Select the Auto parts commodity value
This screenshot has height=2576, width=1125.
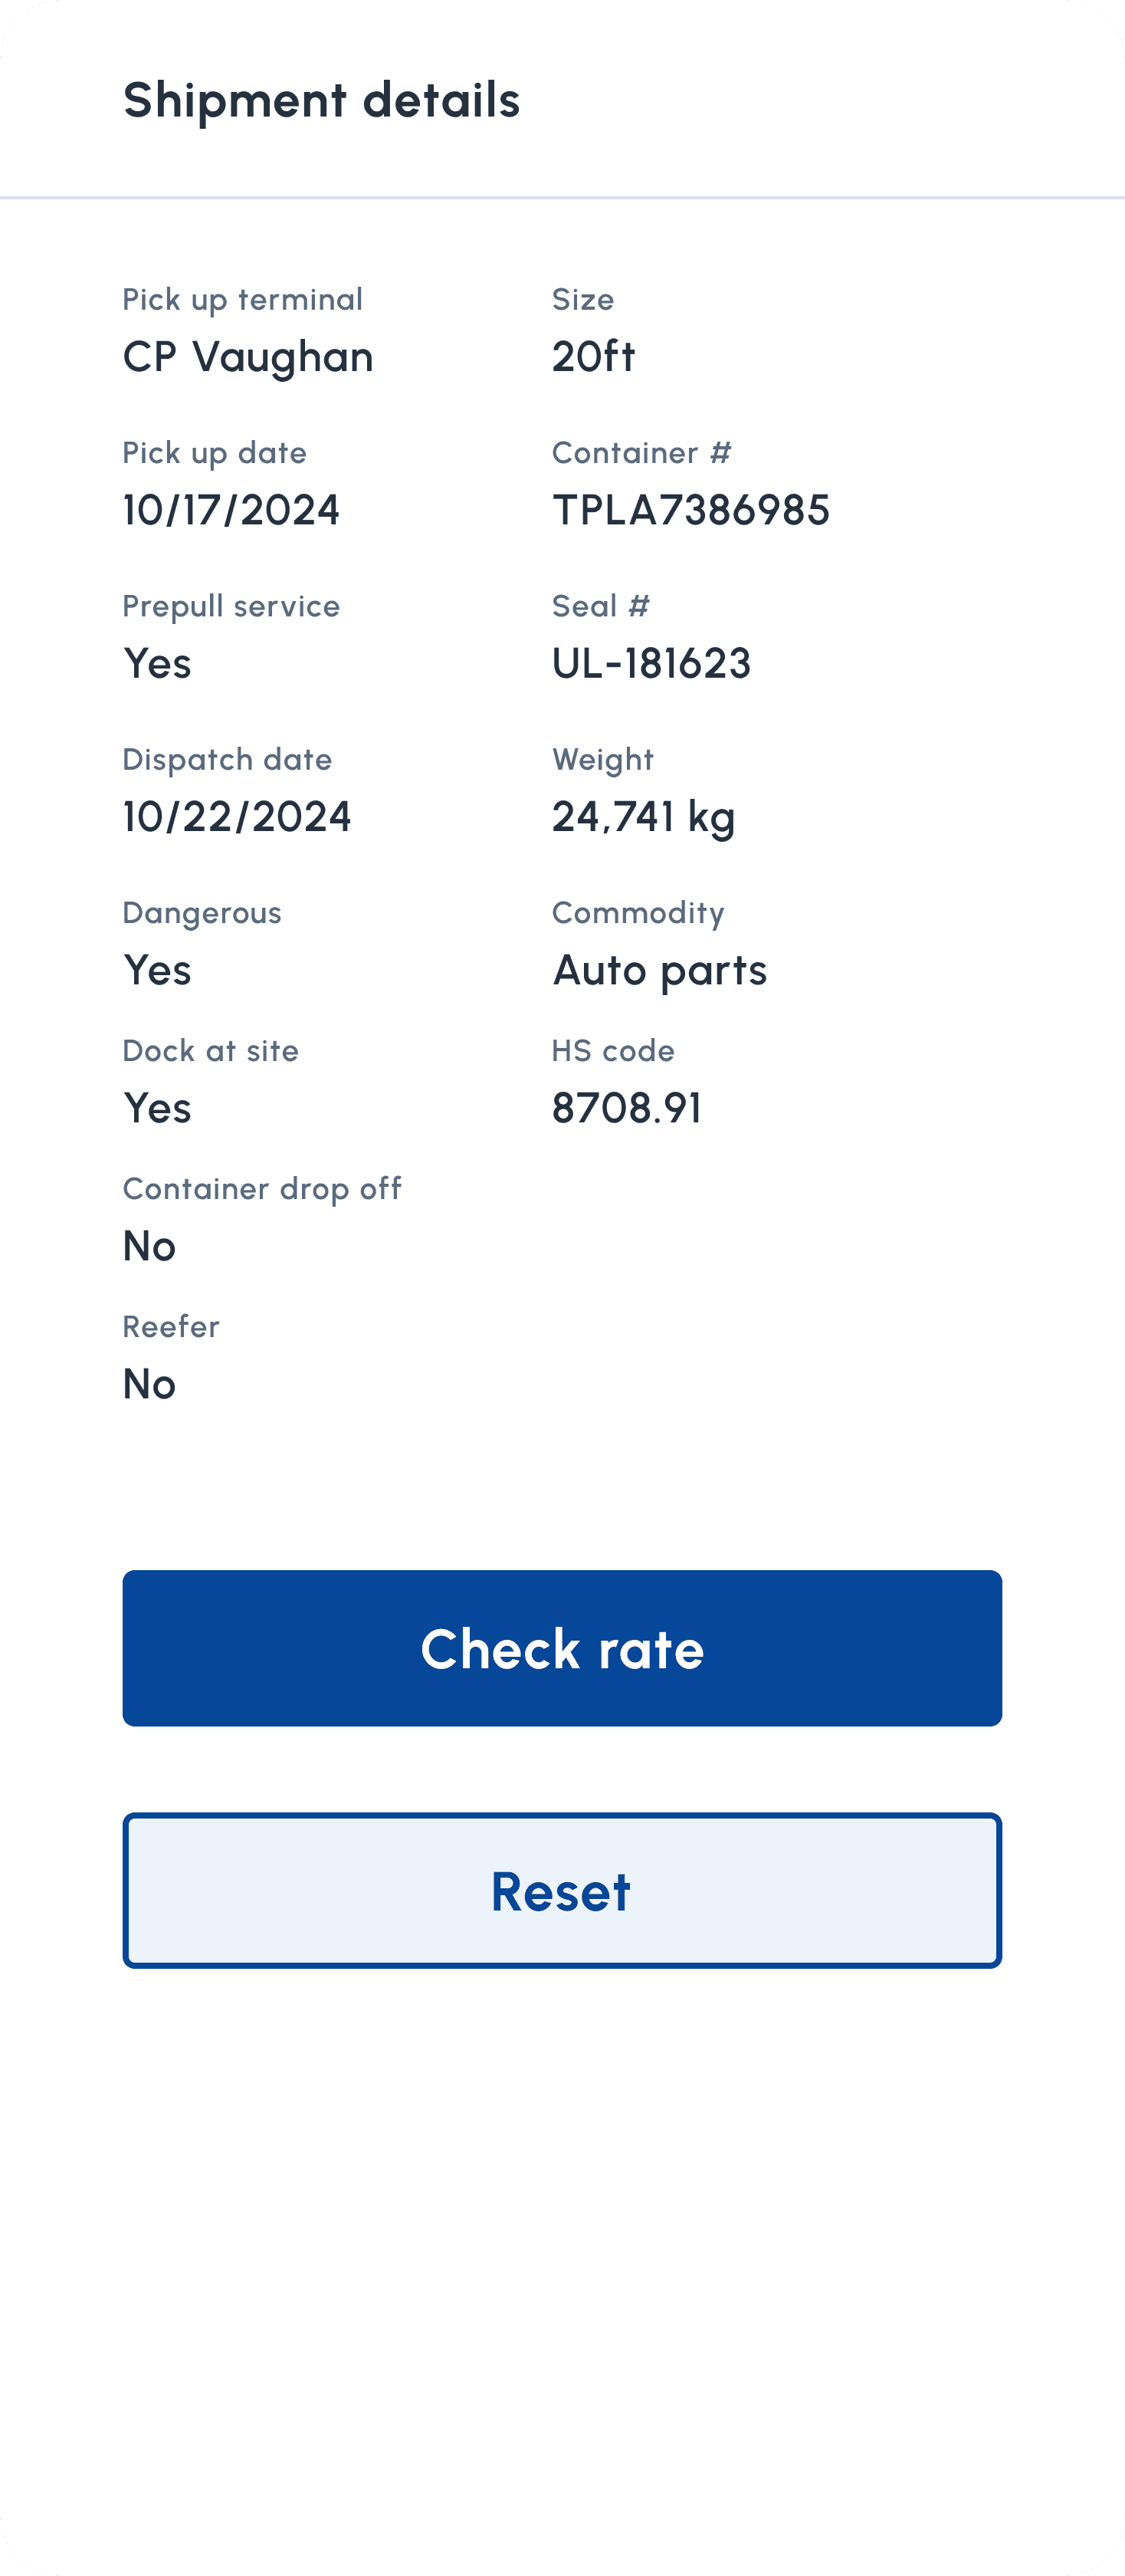tap(660, 971)
